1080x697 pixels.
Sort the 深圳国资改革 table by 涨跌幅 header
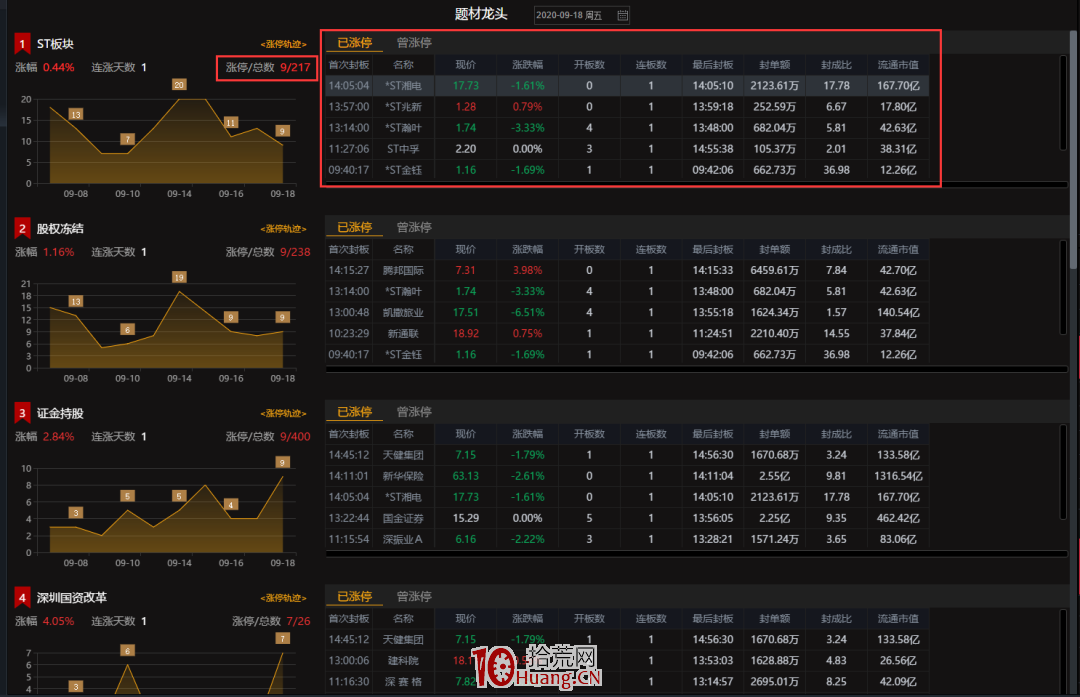coord(528,618)
